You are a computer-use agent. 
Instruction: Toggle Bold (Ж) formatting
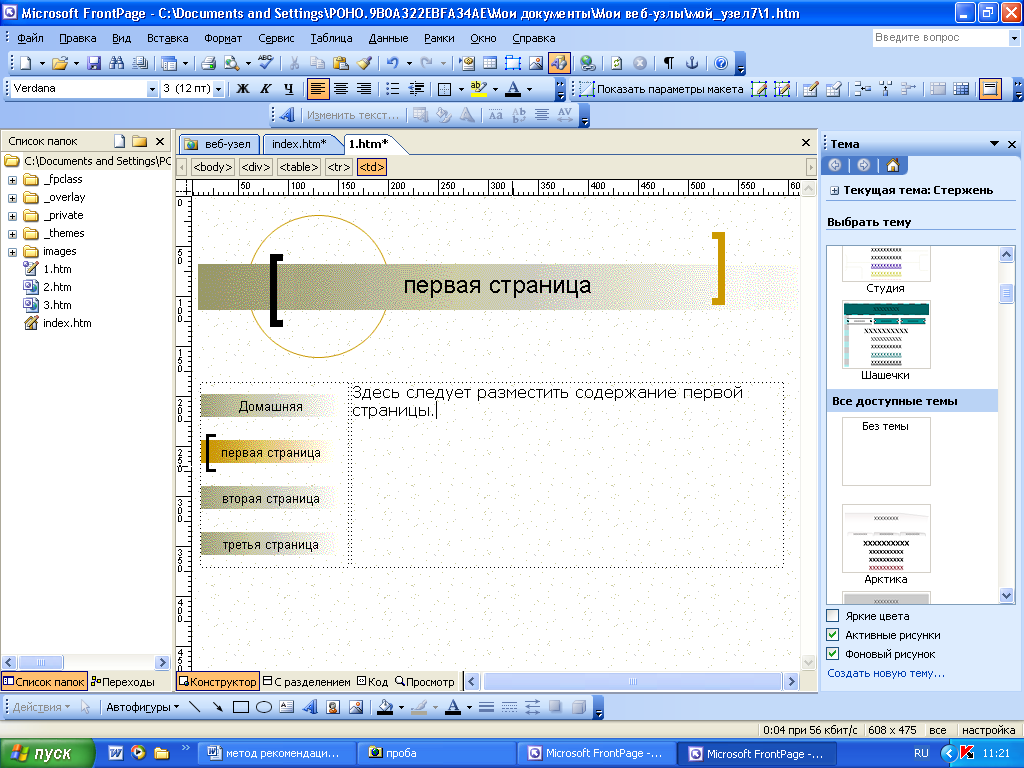pyautogui.click(x=242, y=88)
